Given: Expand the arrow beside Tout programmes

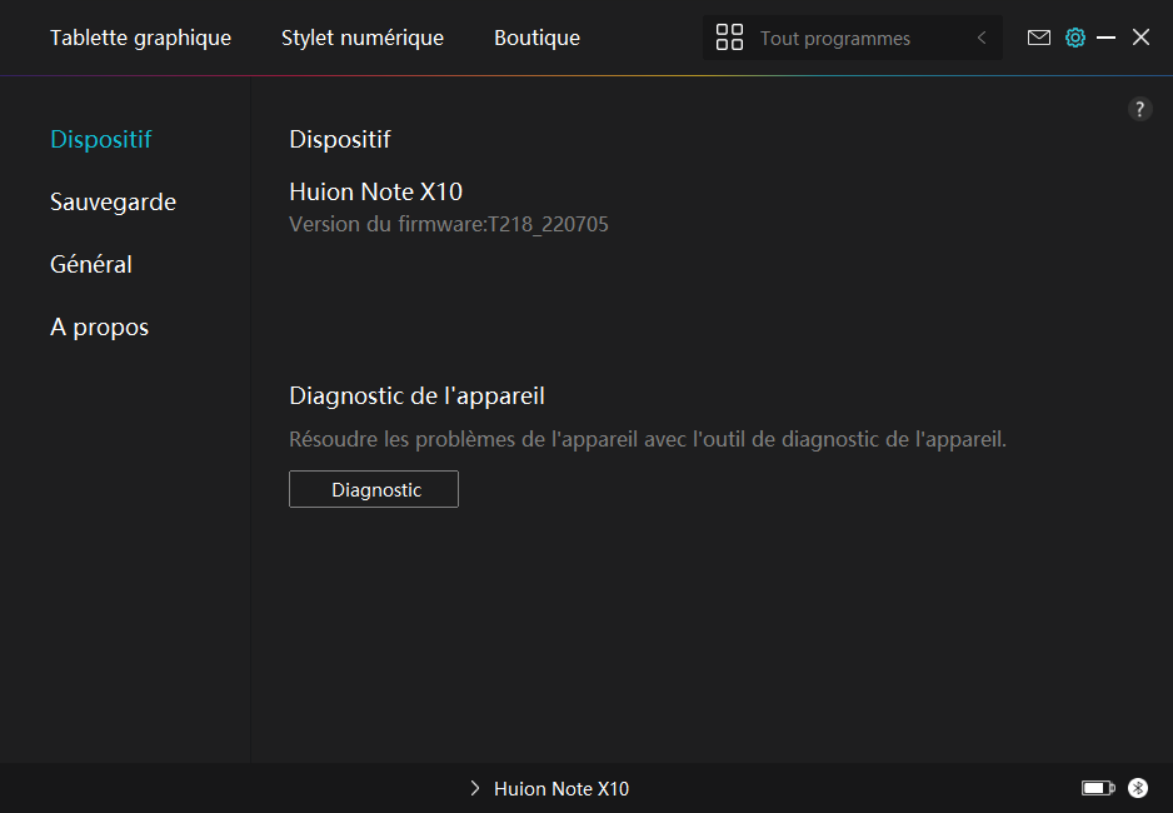Looking at the screenshot, I should (x=981, y=38).
